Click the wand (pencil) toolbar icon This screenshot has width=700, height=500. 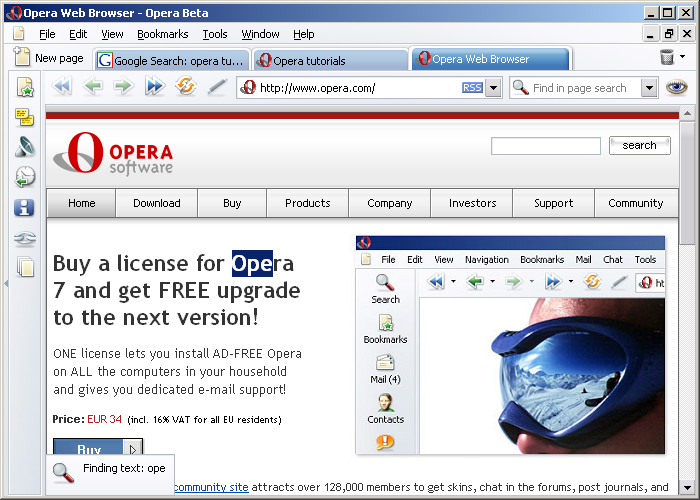[217, 87]
